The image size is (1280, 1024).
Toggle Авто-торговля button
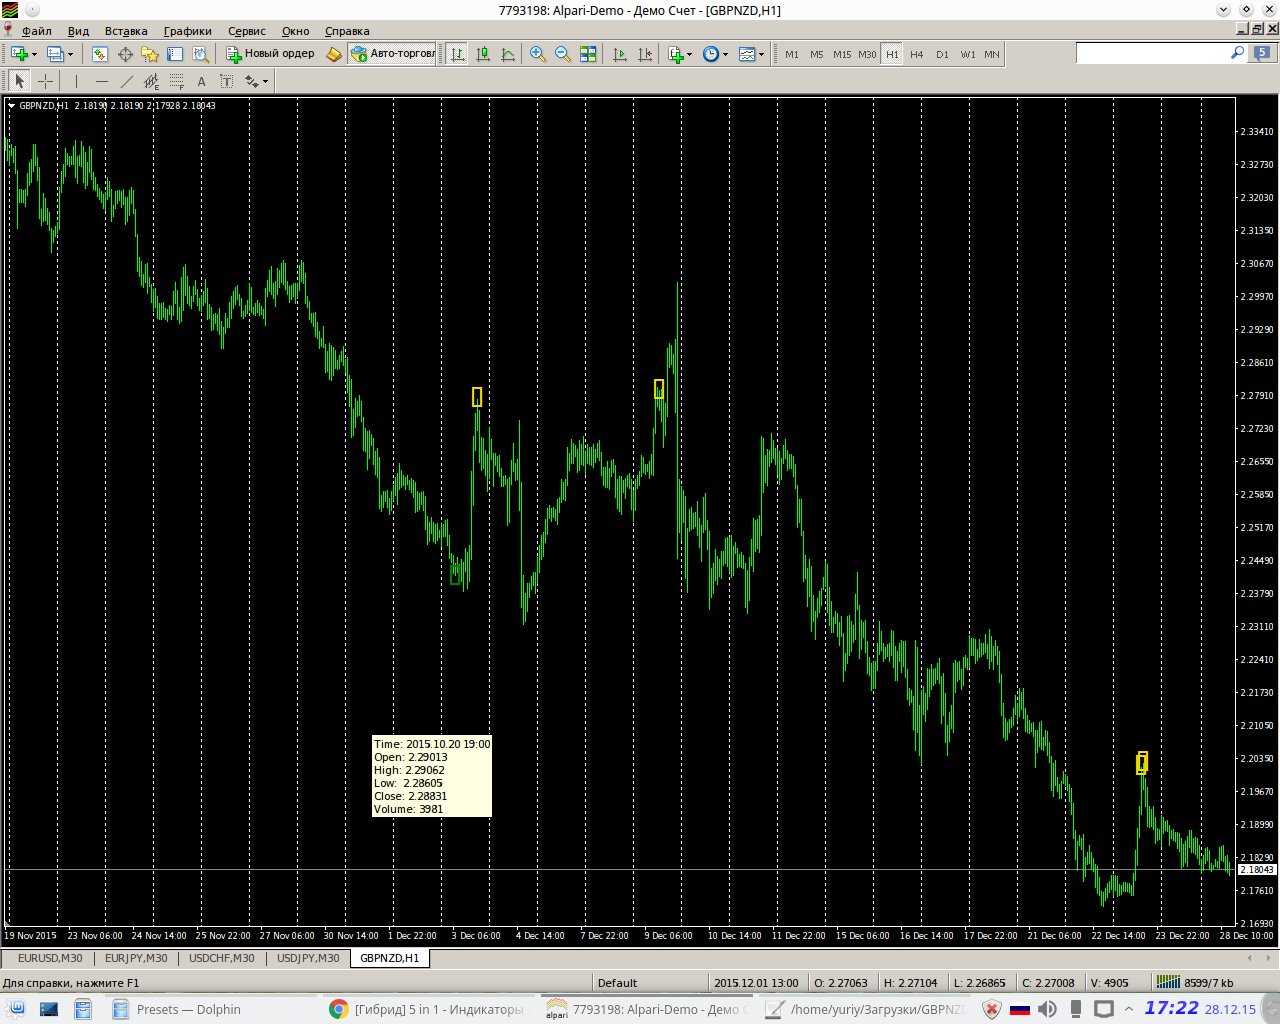(x=393, y=54)
